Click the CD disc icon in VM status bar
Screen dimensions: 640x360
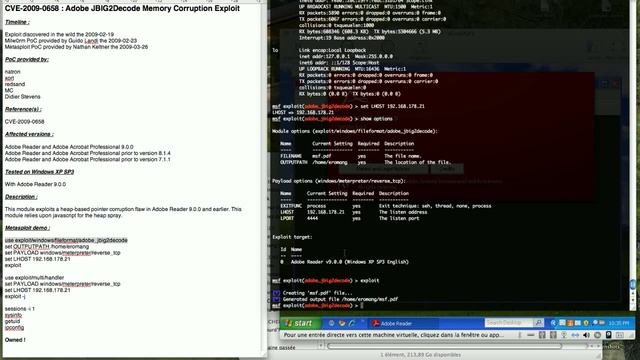click(597, 335)
